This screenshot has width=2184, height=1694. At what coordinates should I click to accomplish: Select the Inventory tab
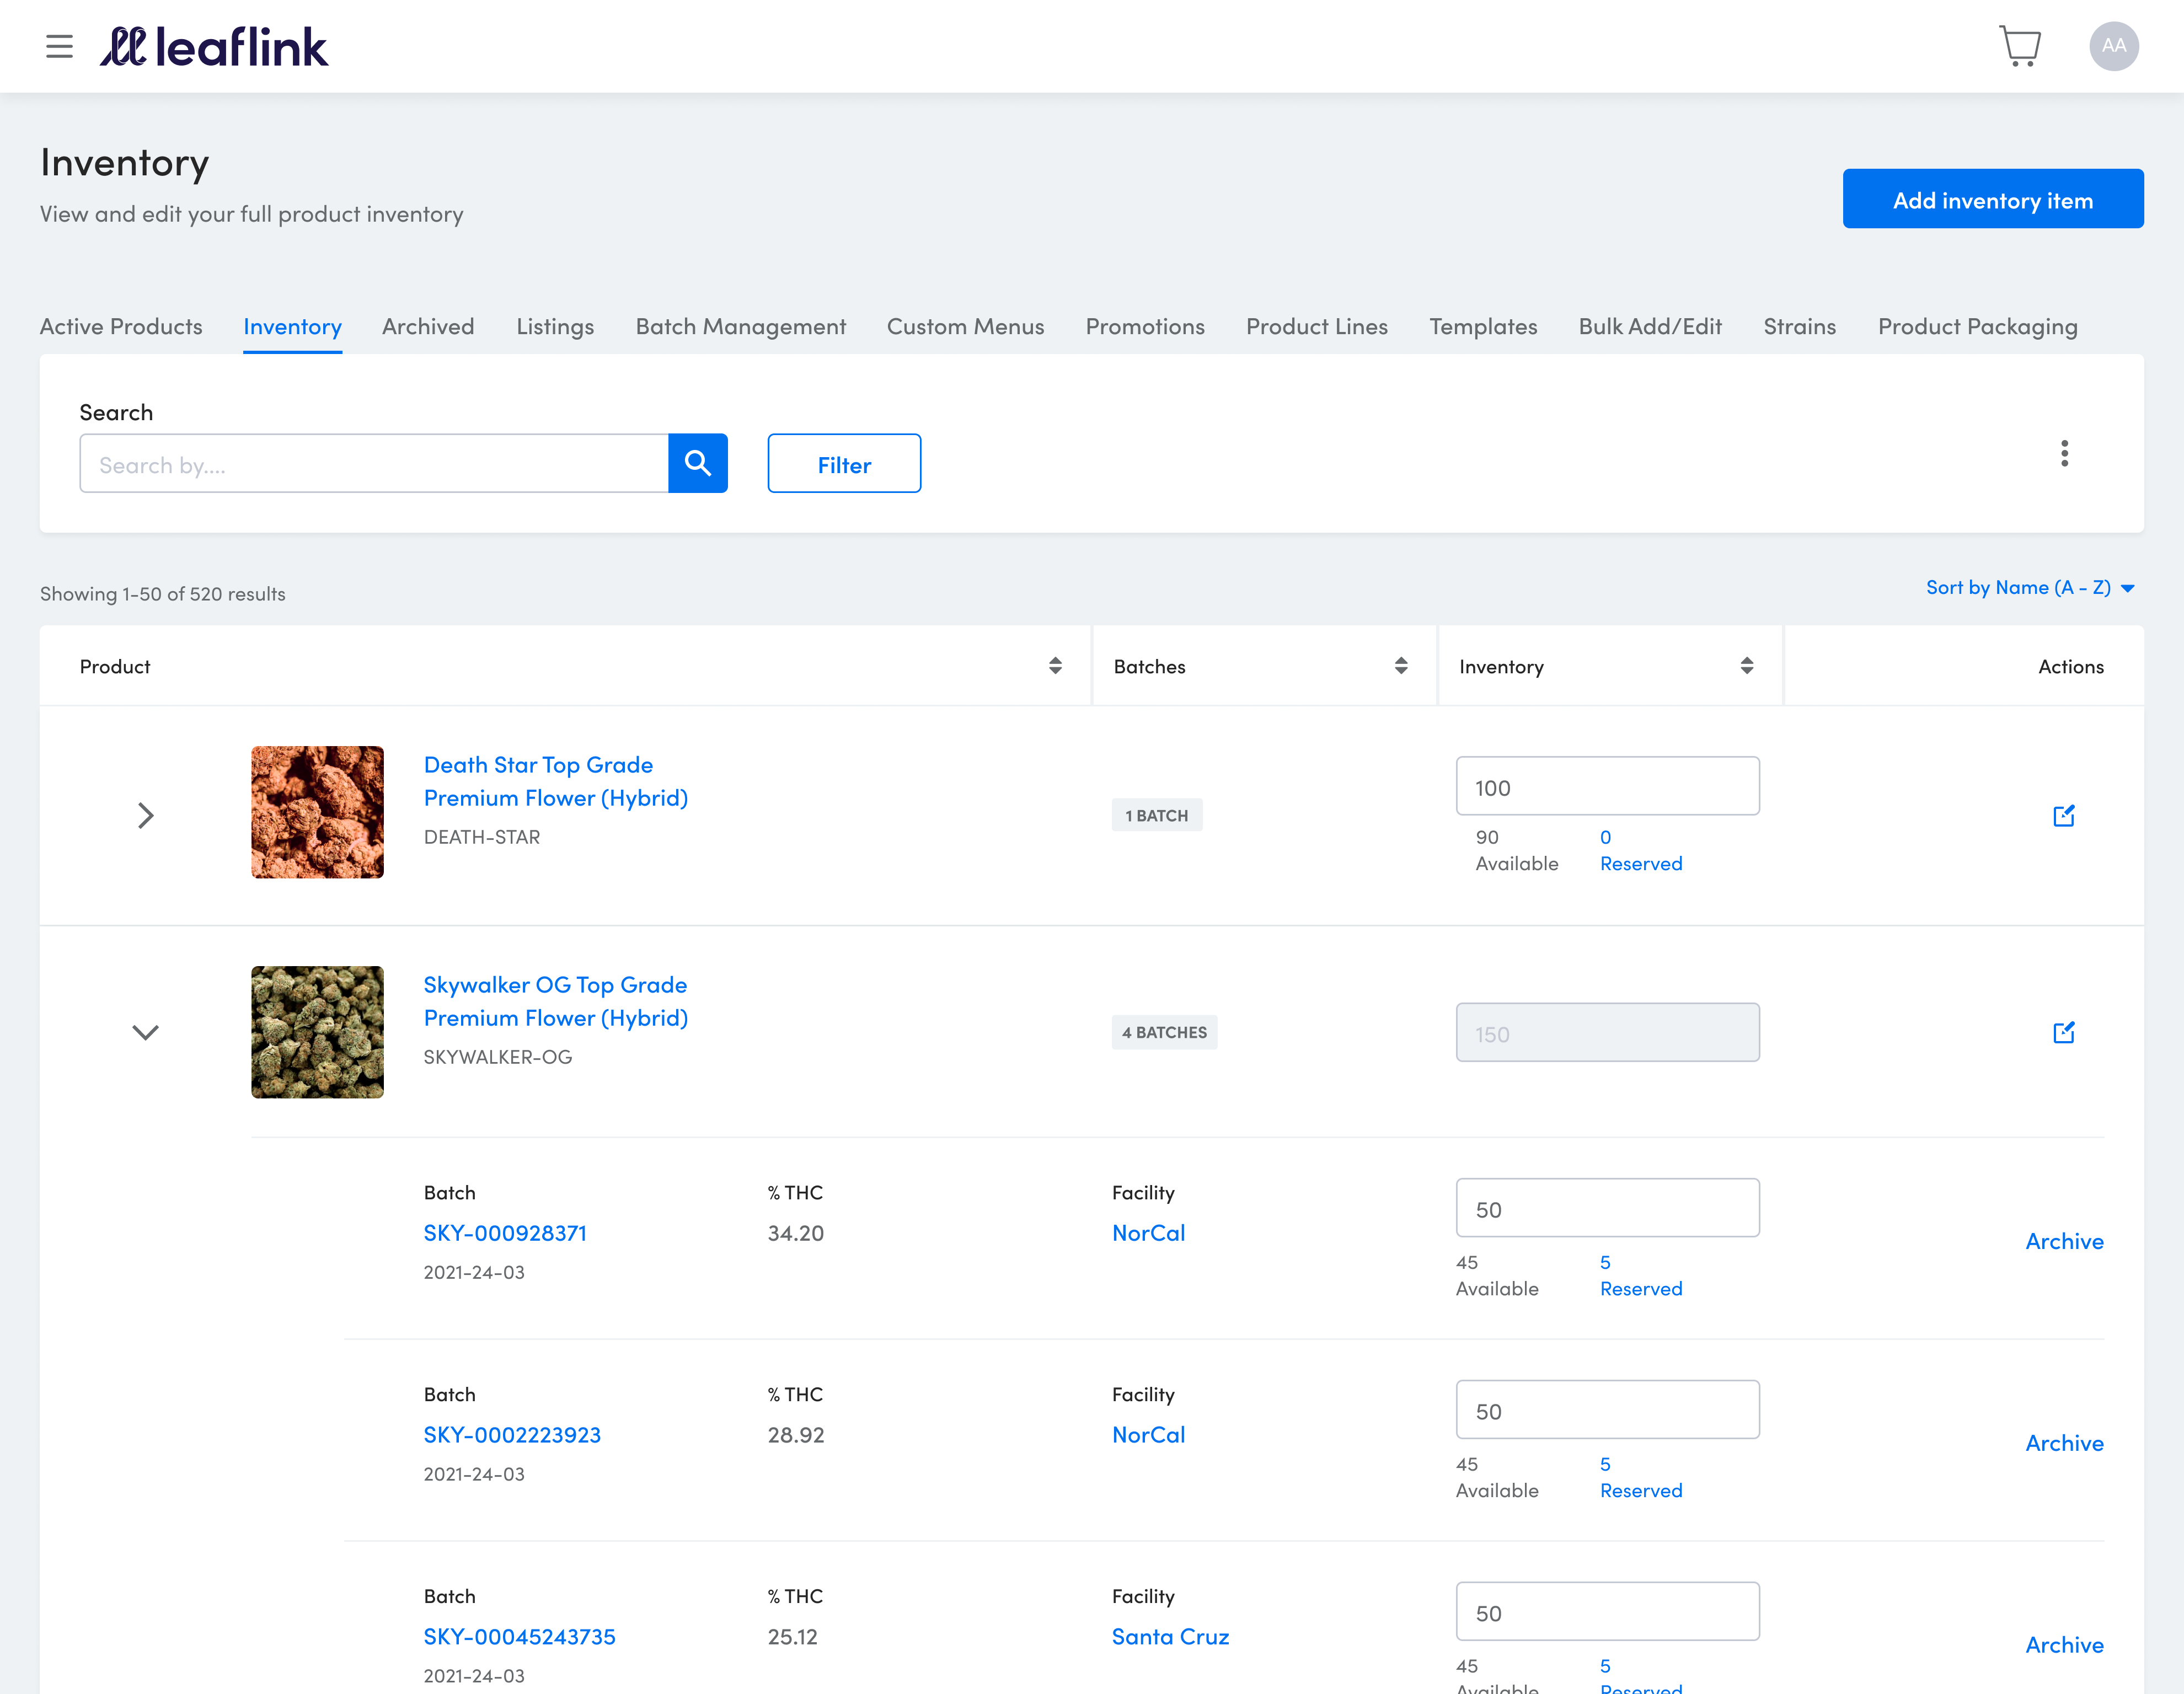tap(292, 326)
